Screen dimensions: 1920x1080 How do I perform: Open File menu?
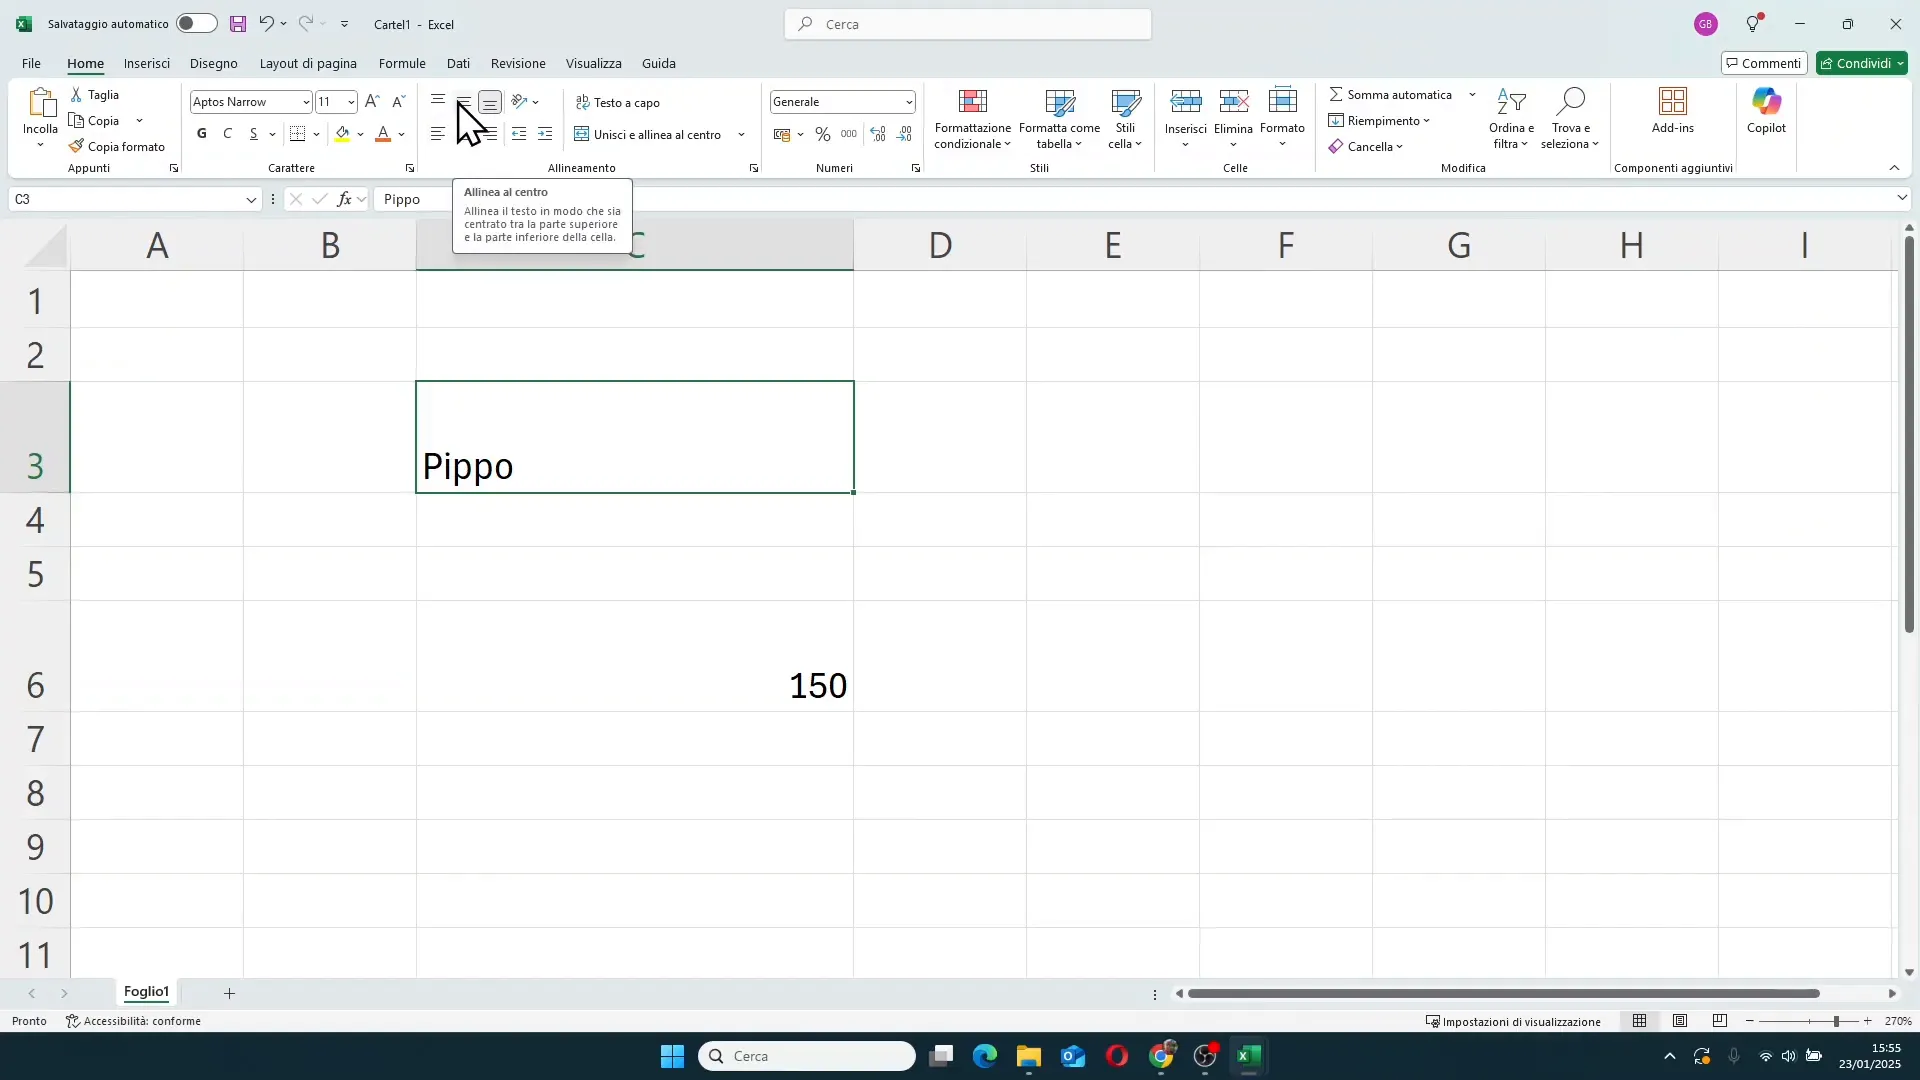[32, 63]
